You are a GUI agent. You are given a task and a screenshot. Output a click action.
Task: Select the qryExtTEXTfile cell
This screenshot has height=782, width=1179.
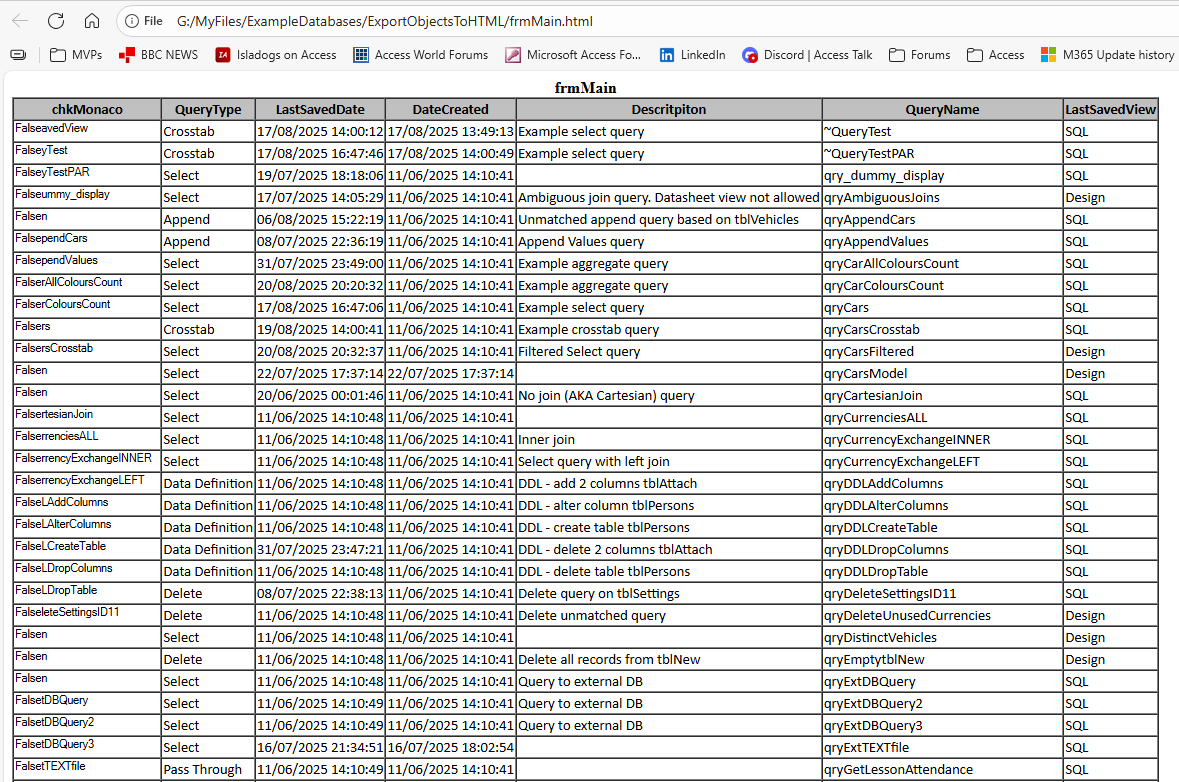(x=942, y=747)
